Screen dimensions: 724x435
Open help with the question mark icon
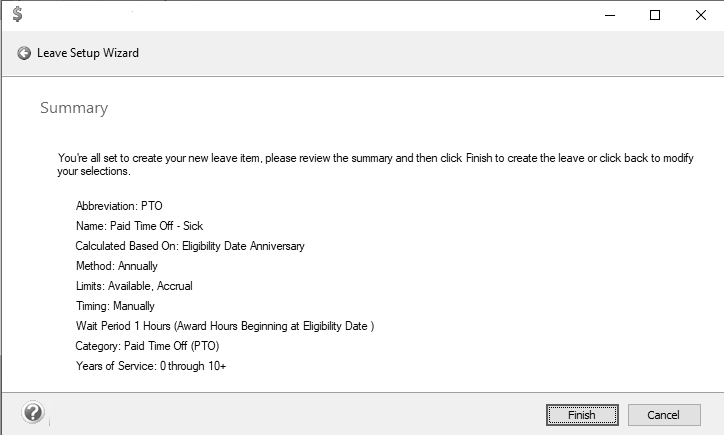tap(33, 412)
